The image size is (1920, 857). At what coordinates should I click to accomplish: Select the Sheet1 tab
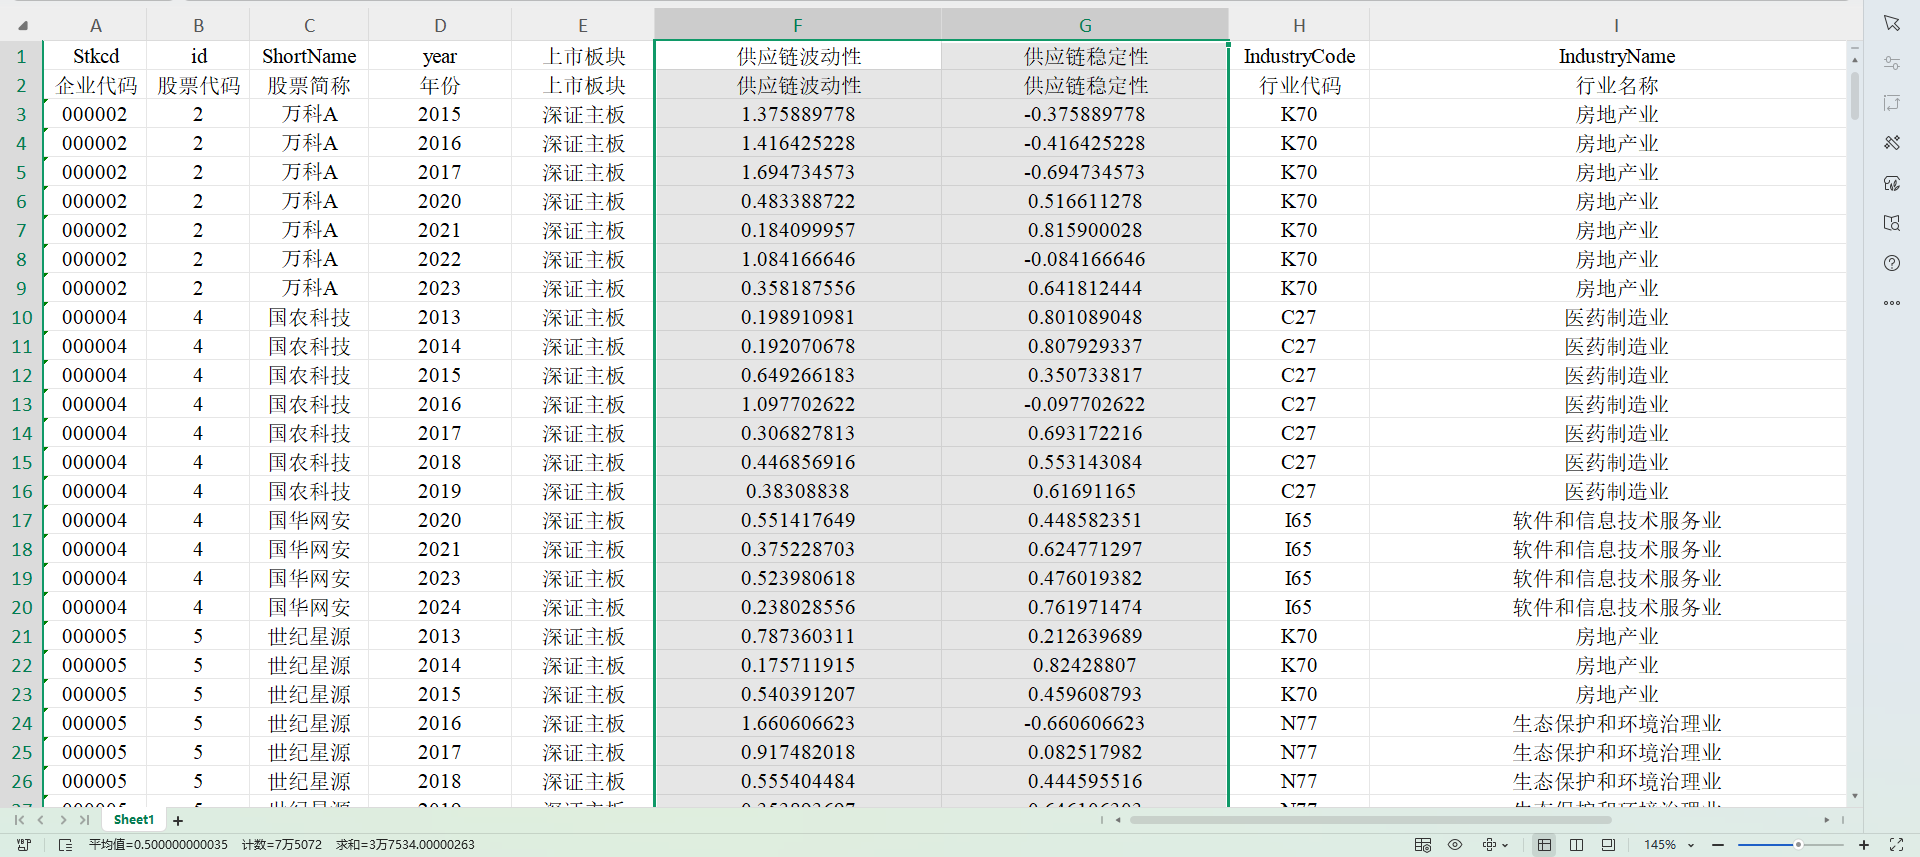point(134,820)
